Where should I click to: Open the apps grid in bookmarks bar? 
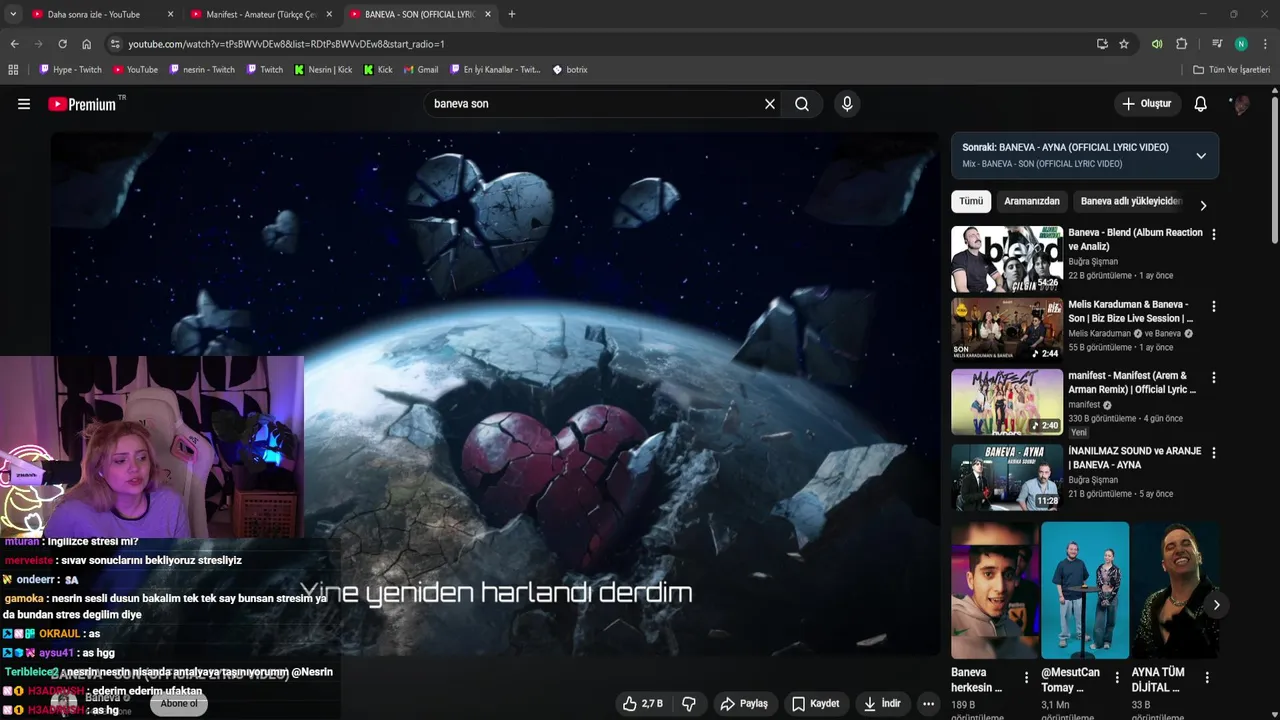pyautogui.click(x=13, y=70)
